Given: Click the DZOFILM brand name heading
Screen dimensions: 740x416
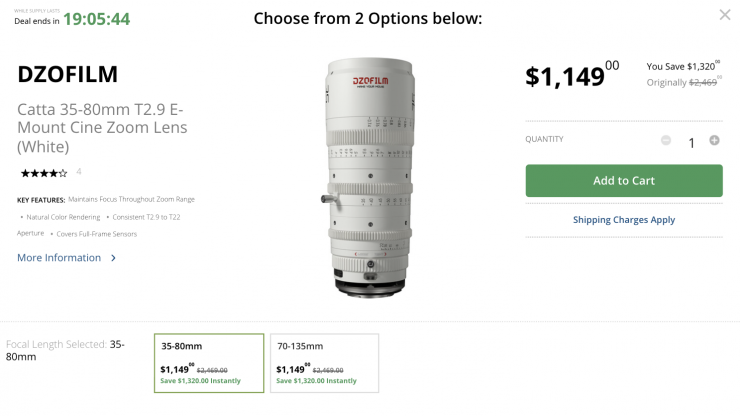Looking at the screenshot, I should pyautogui.click(x=68, y=74).
